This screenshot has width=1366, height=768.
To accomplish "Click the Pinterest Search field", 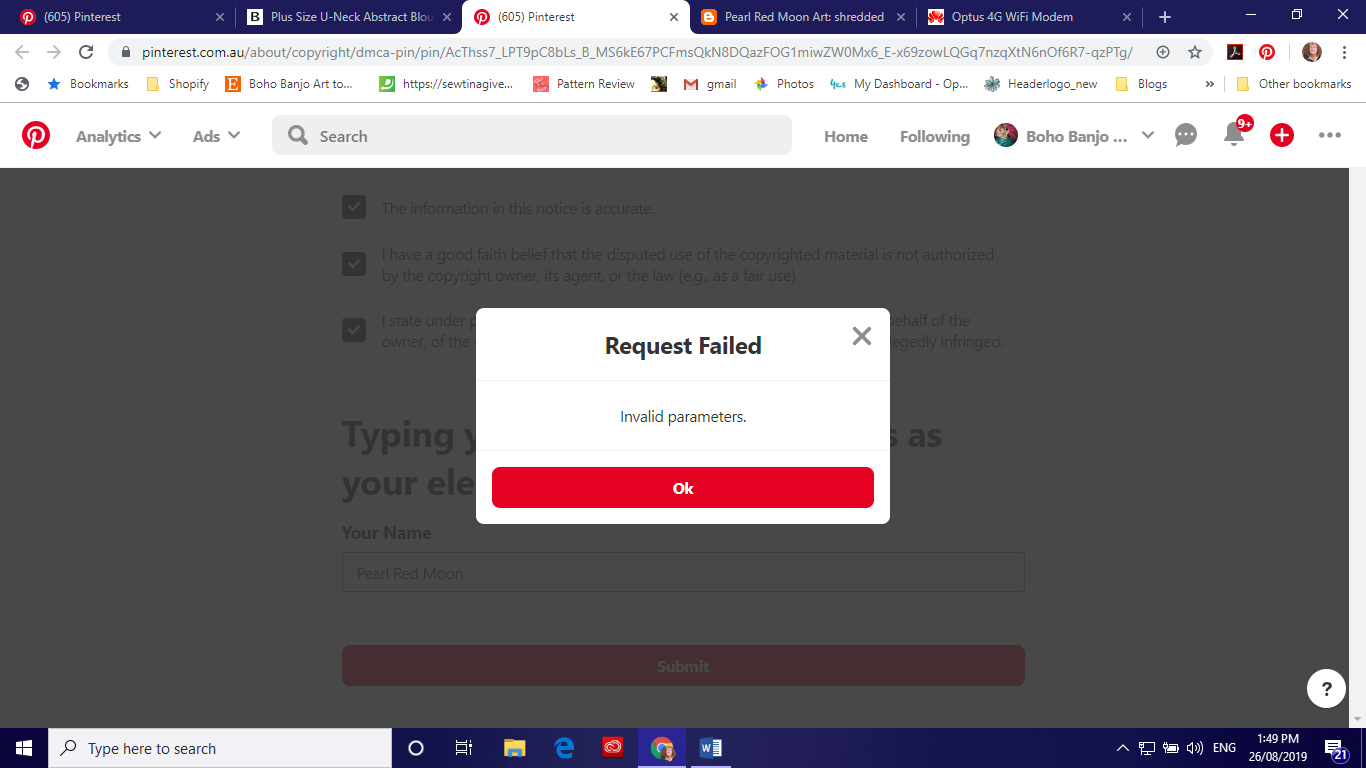I will pyautogui.click(x=532, y=135).
